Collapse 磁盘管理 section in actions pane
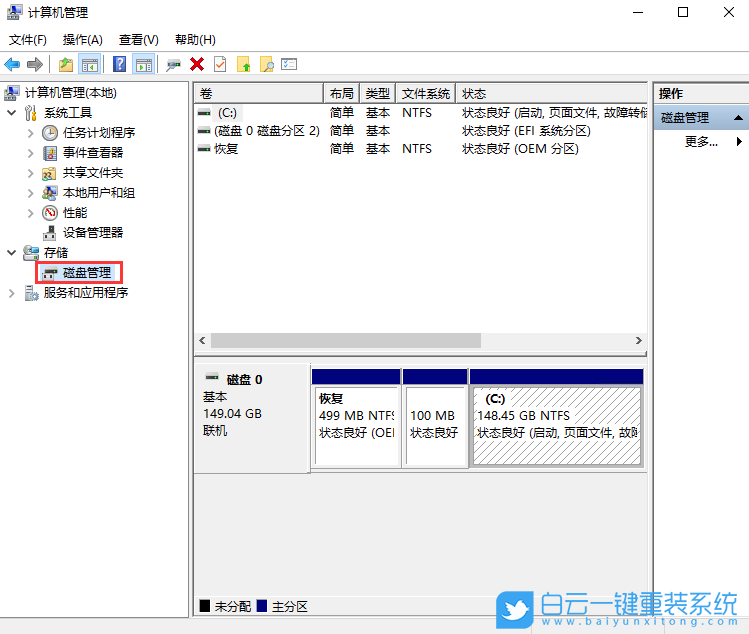Viewport: 749px width, 634px height. [738, 118]
